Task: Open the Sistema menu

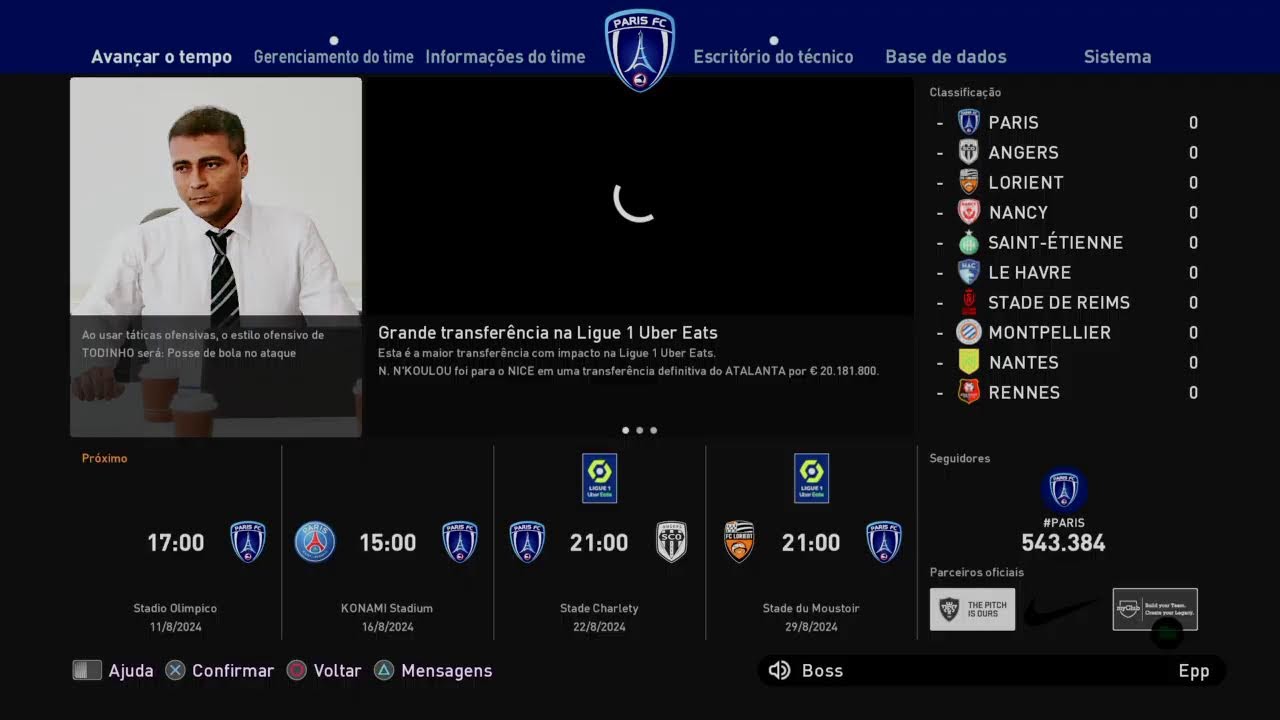Action: point(1117,57)
